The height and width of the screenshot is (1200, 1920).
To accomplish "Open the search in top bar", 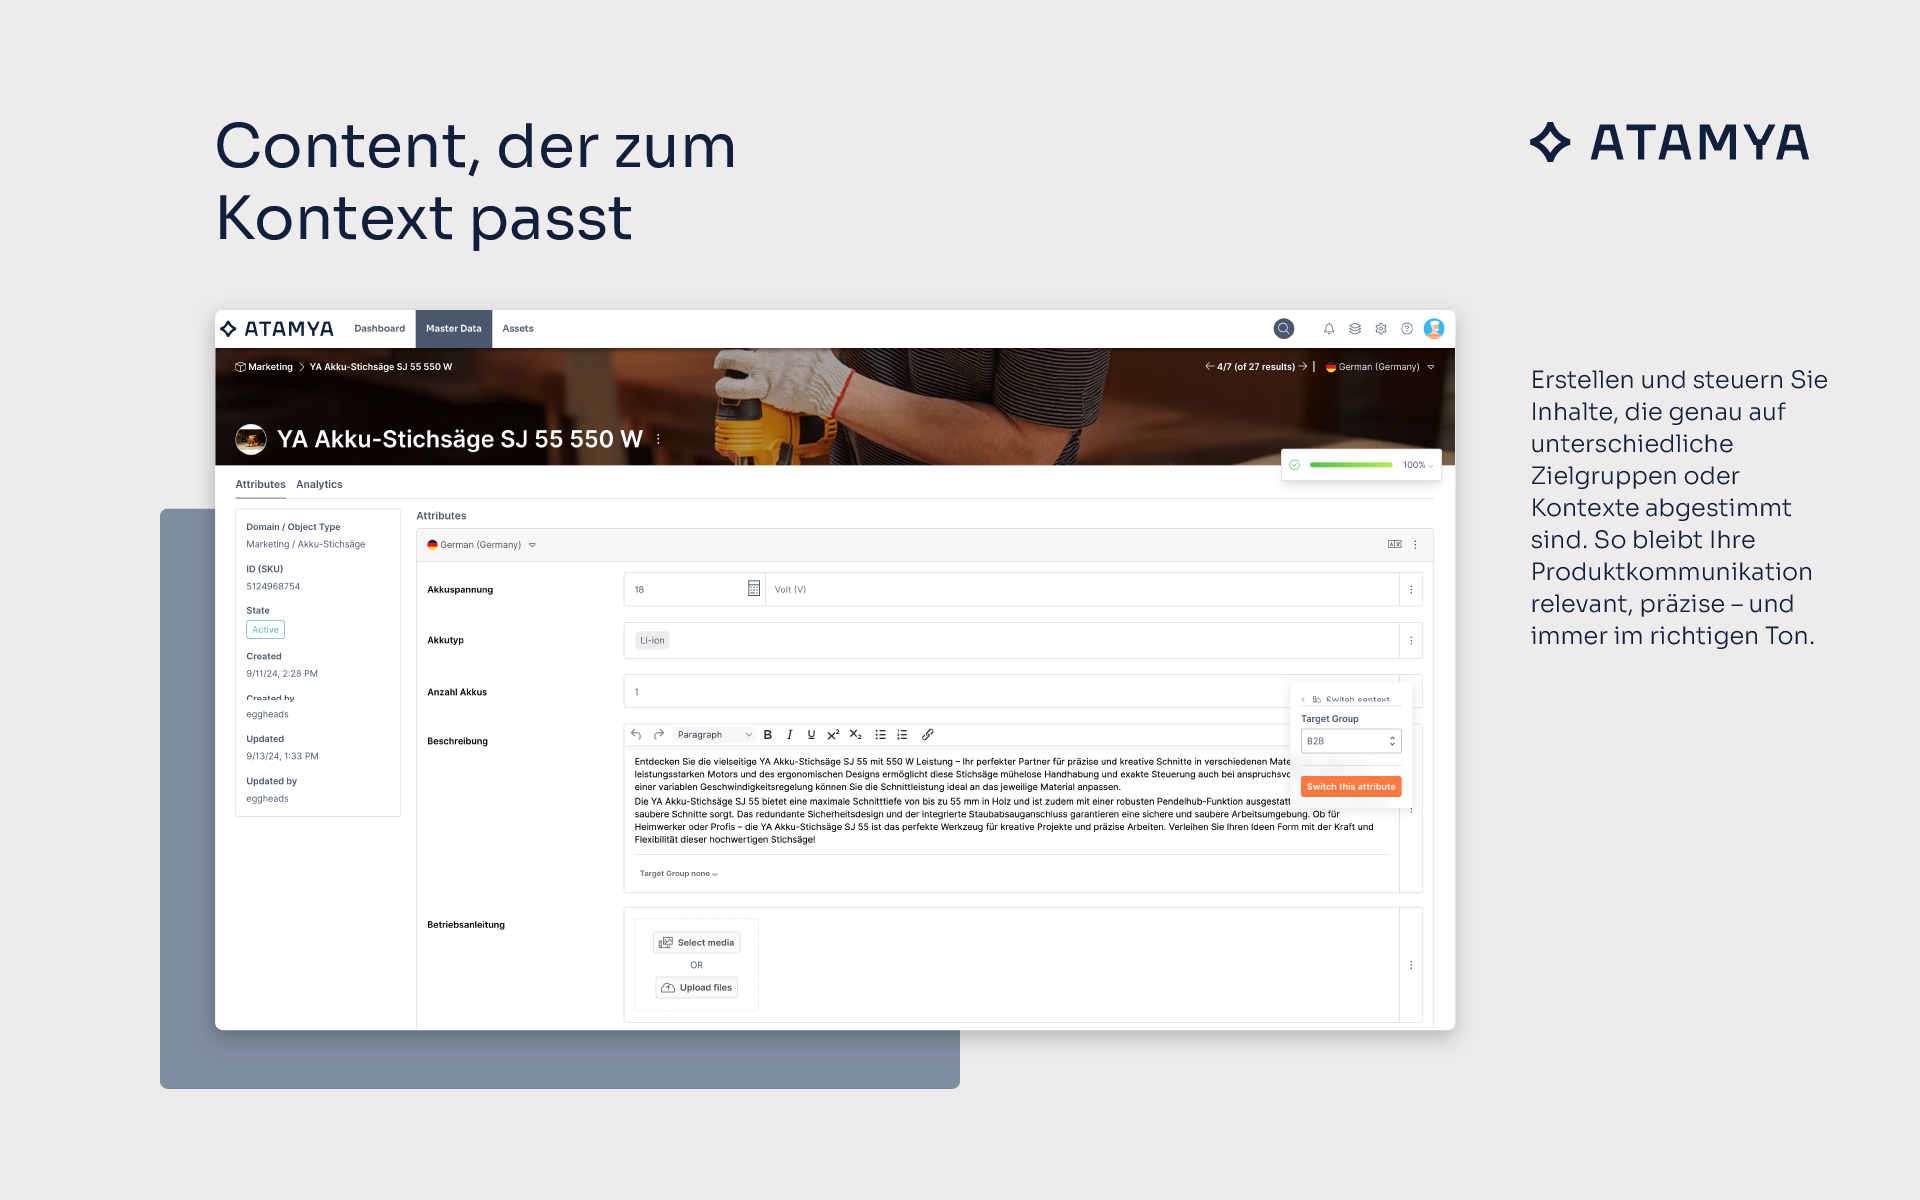I will click(1283, 329).
